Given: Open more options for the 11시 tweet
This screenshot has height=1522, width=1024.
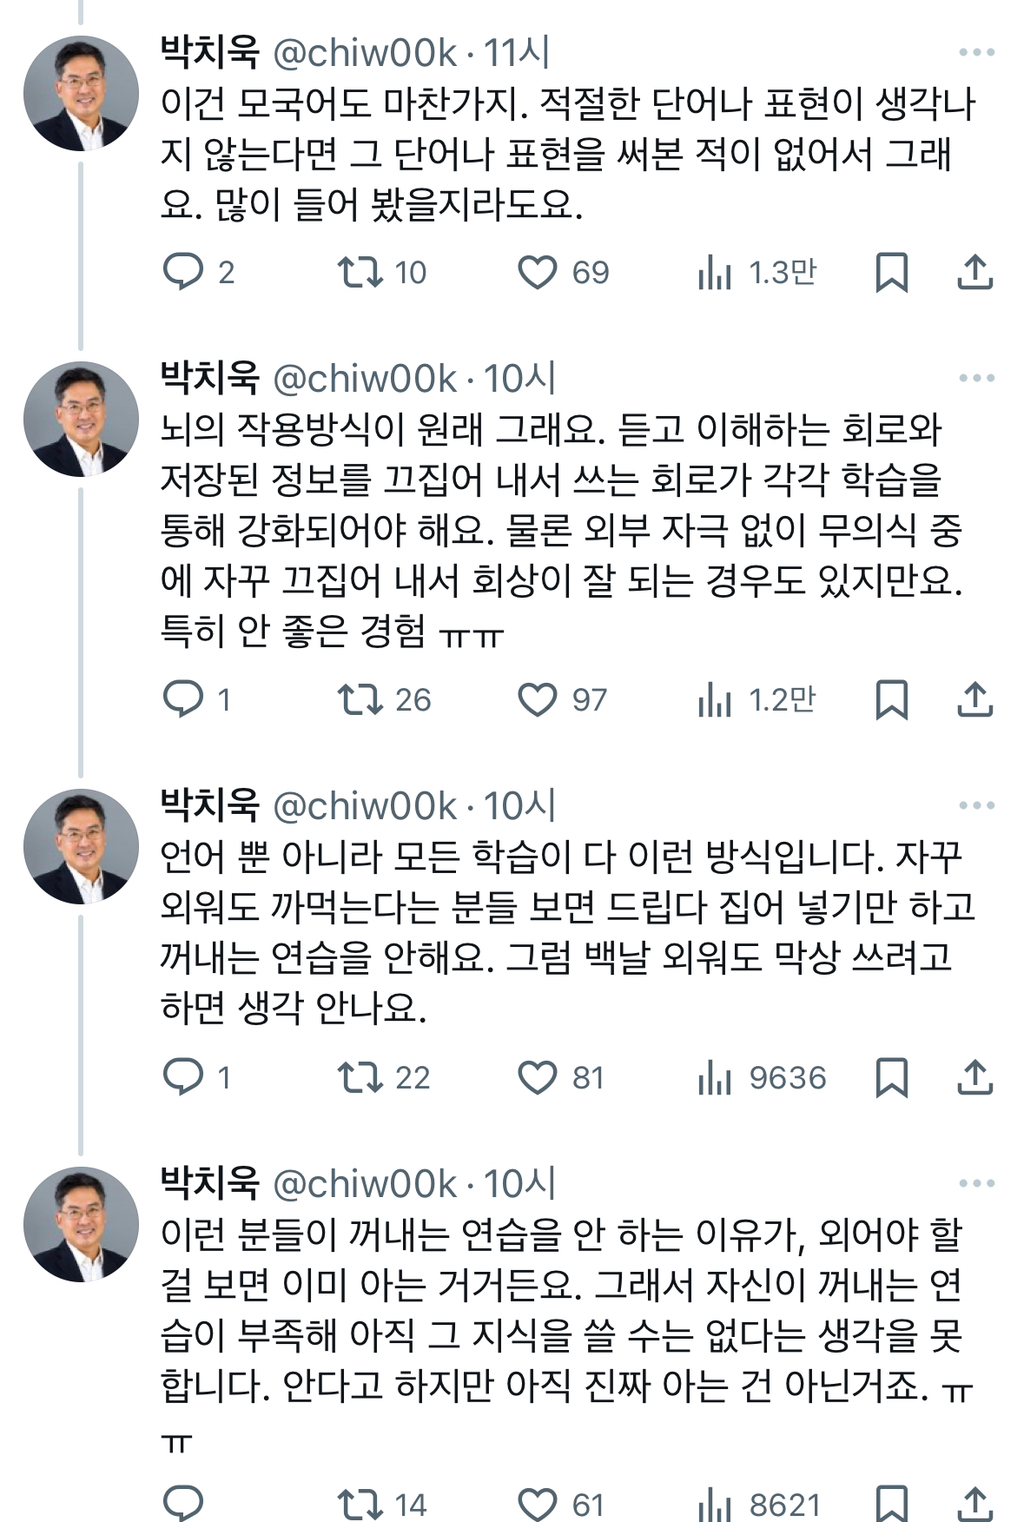Looking at the screenshot, I should pyautogui.click(x=976, y=52).
